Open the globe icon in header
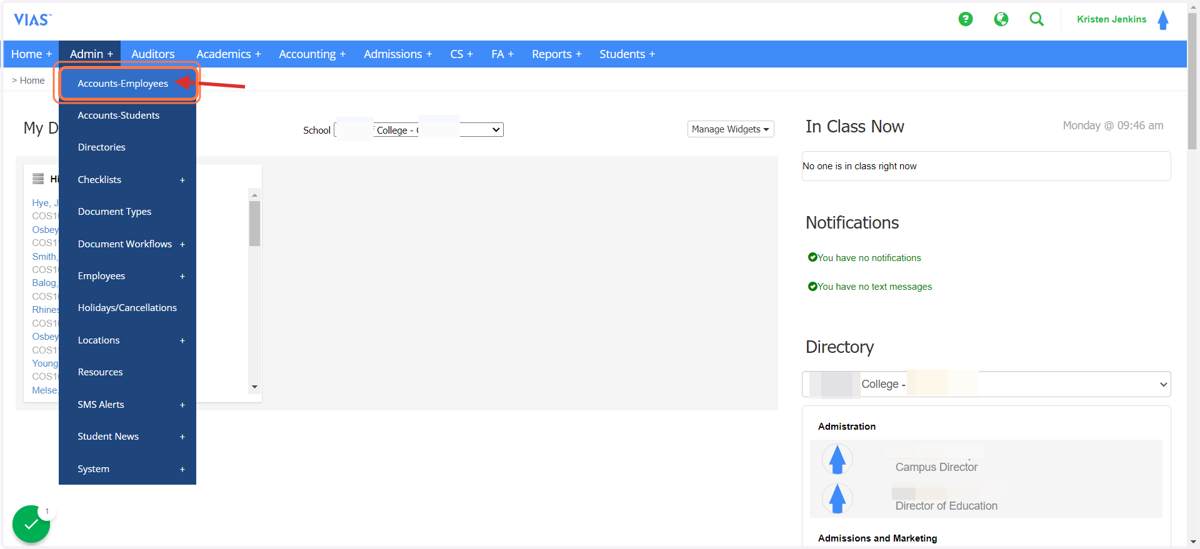This screenshot has height=549, width=1200. pyautogui.click(x=1001, y=19)
